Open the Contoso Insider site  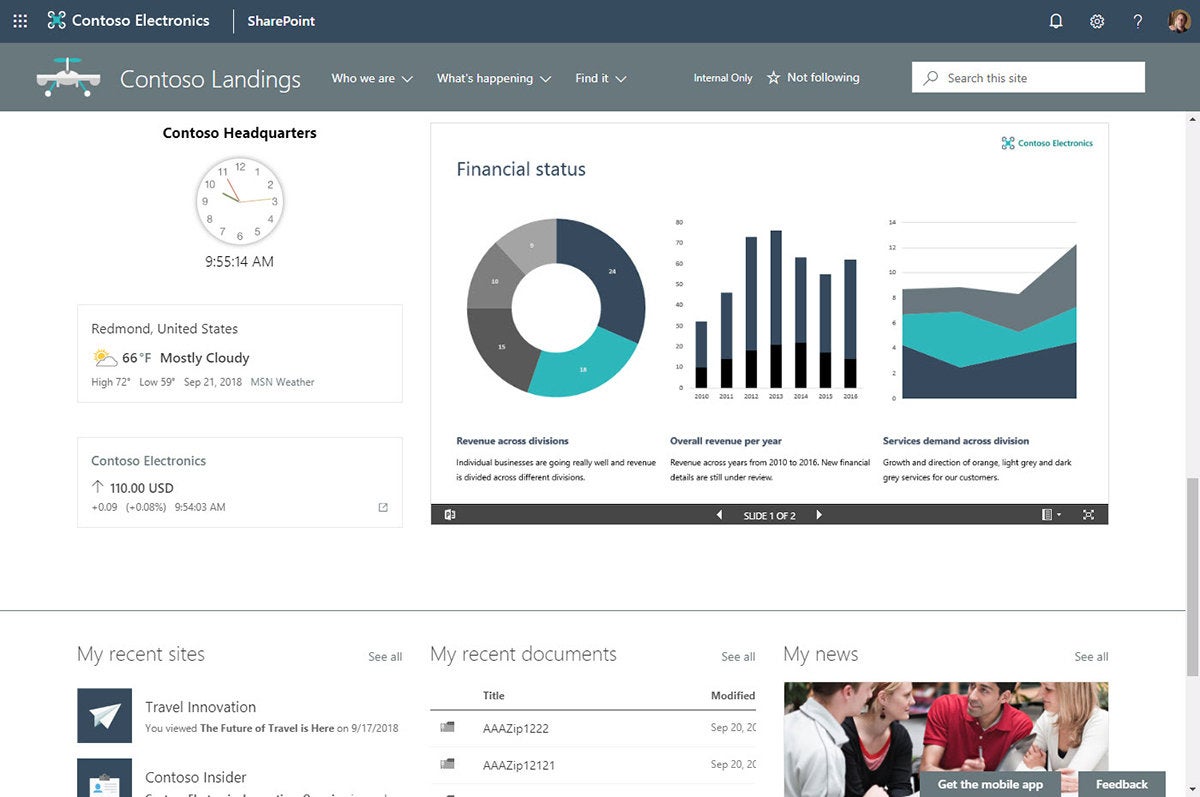point(196,777)
